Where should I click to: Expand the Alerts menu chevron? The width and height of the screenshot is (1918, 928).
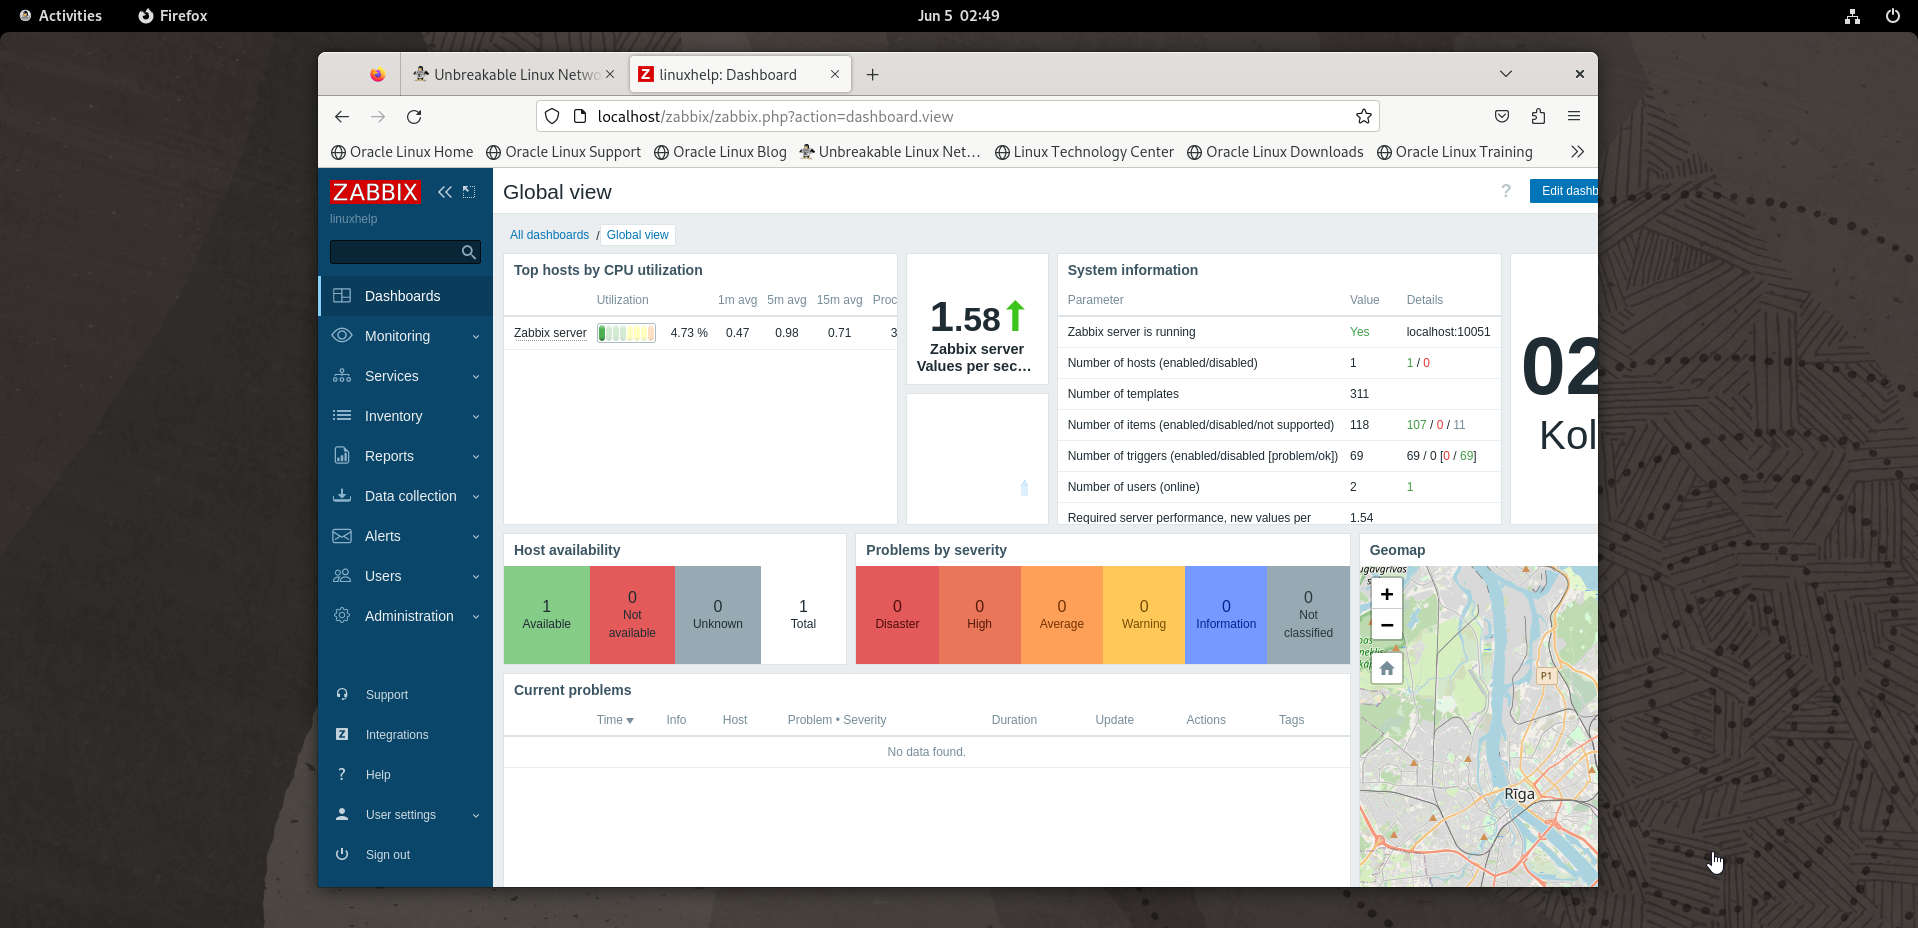476,537
